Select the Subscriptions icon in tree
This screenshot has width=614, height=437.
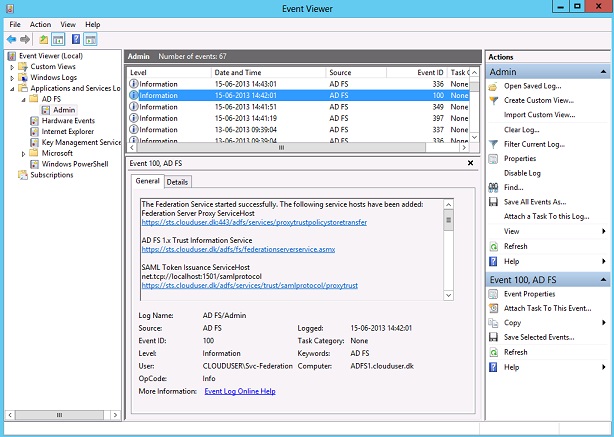point(23,175)
